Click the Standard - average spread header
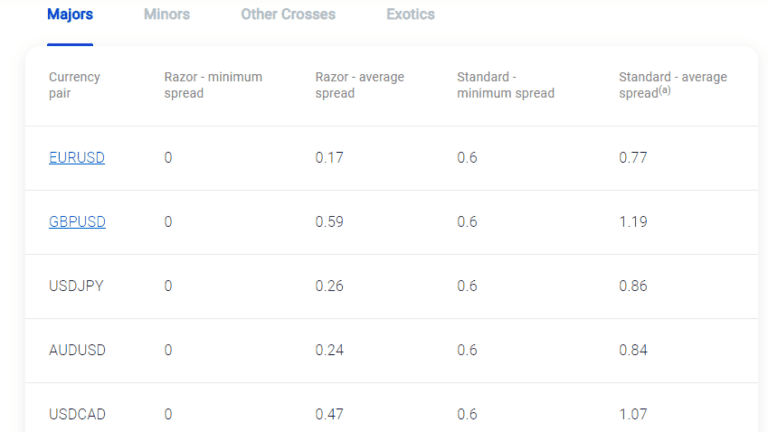Viewport: 768px width, 432px height. click(673, 85)
